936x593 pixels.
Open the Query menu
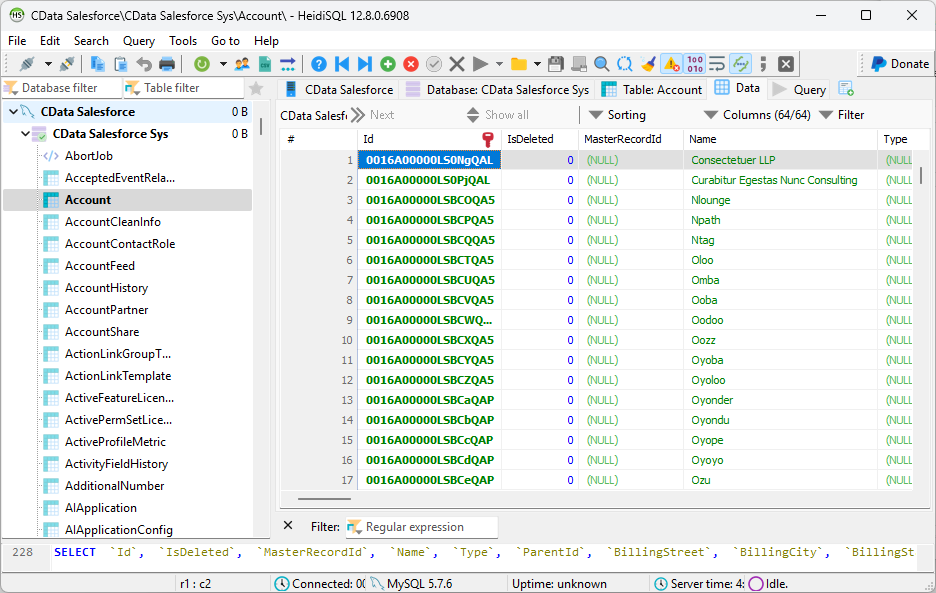click(139, 41)
